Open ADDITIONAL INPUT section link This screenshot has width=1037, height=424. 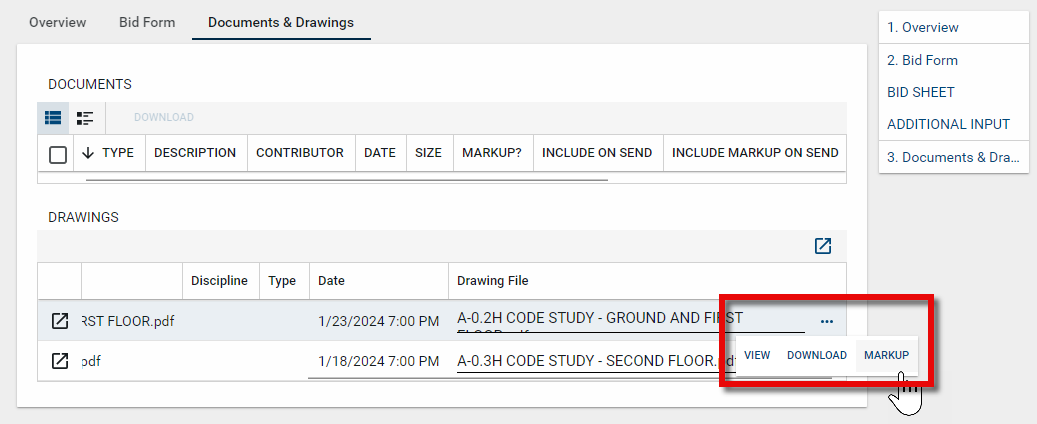(948, 125)
